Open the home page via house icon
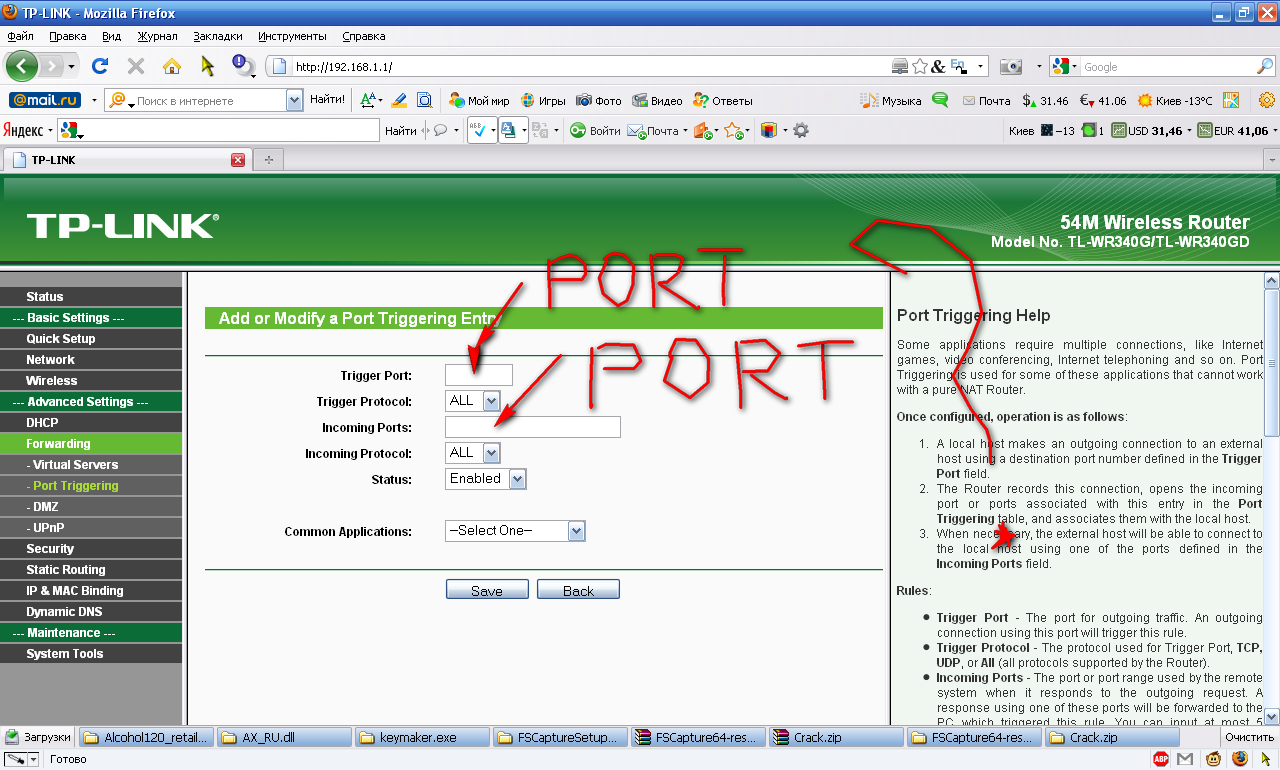This screenshot has height=770, width=1280. 172,66
